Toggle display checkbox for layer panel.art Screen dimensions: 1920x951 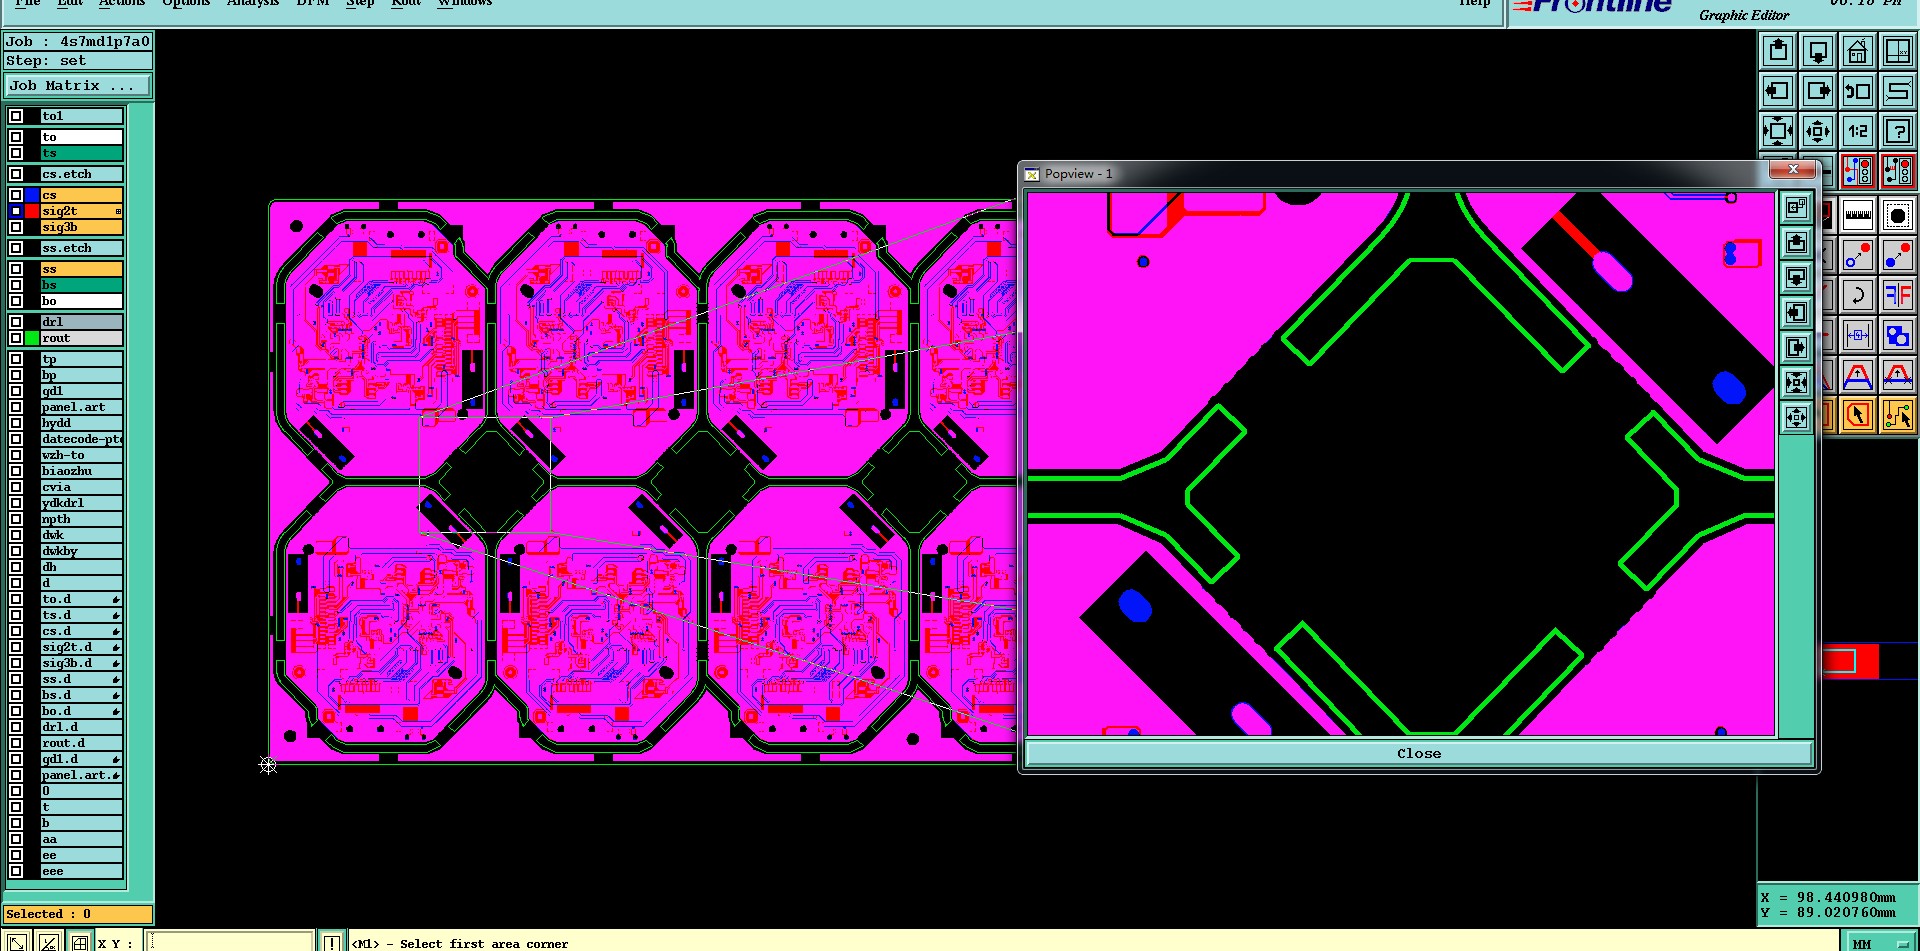click(16, 407)
